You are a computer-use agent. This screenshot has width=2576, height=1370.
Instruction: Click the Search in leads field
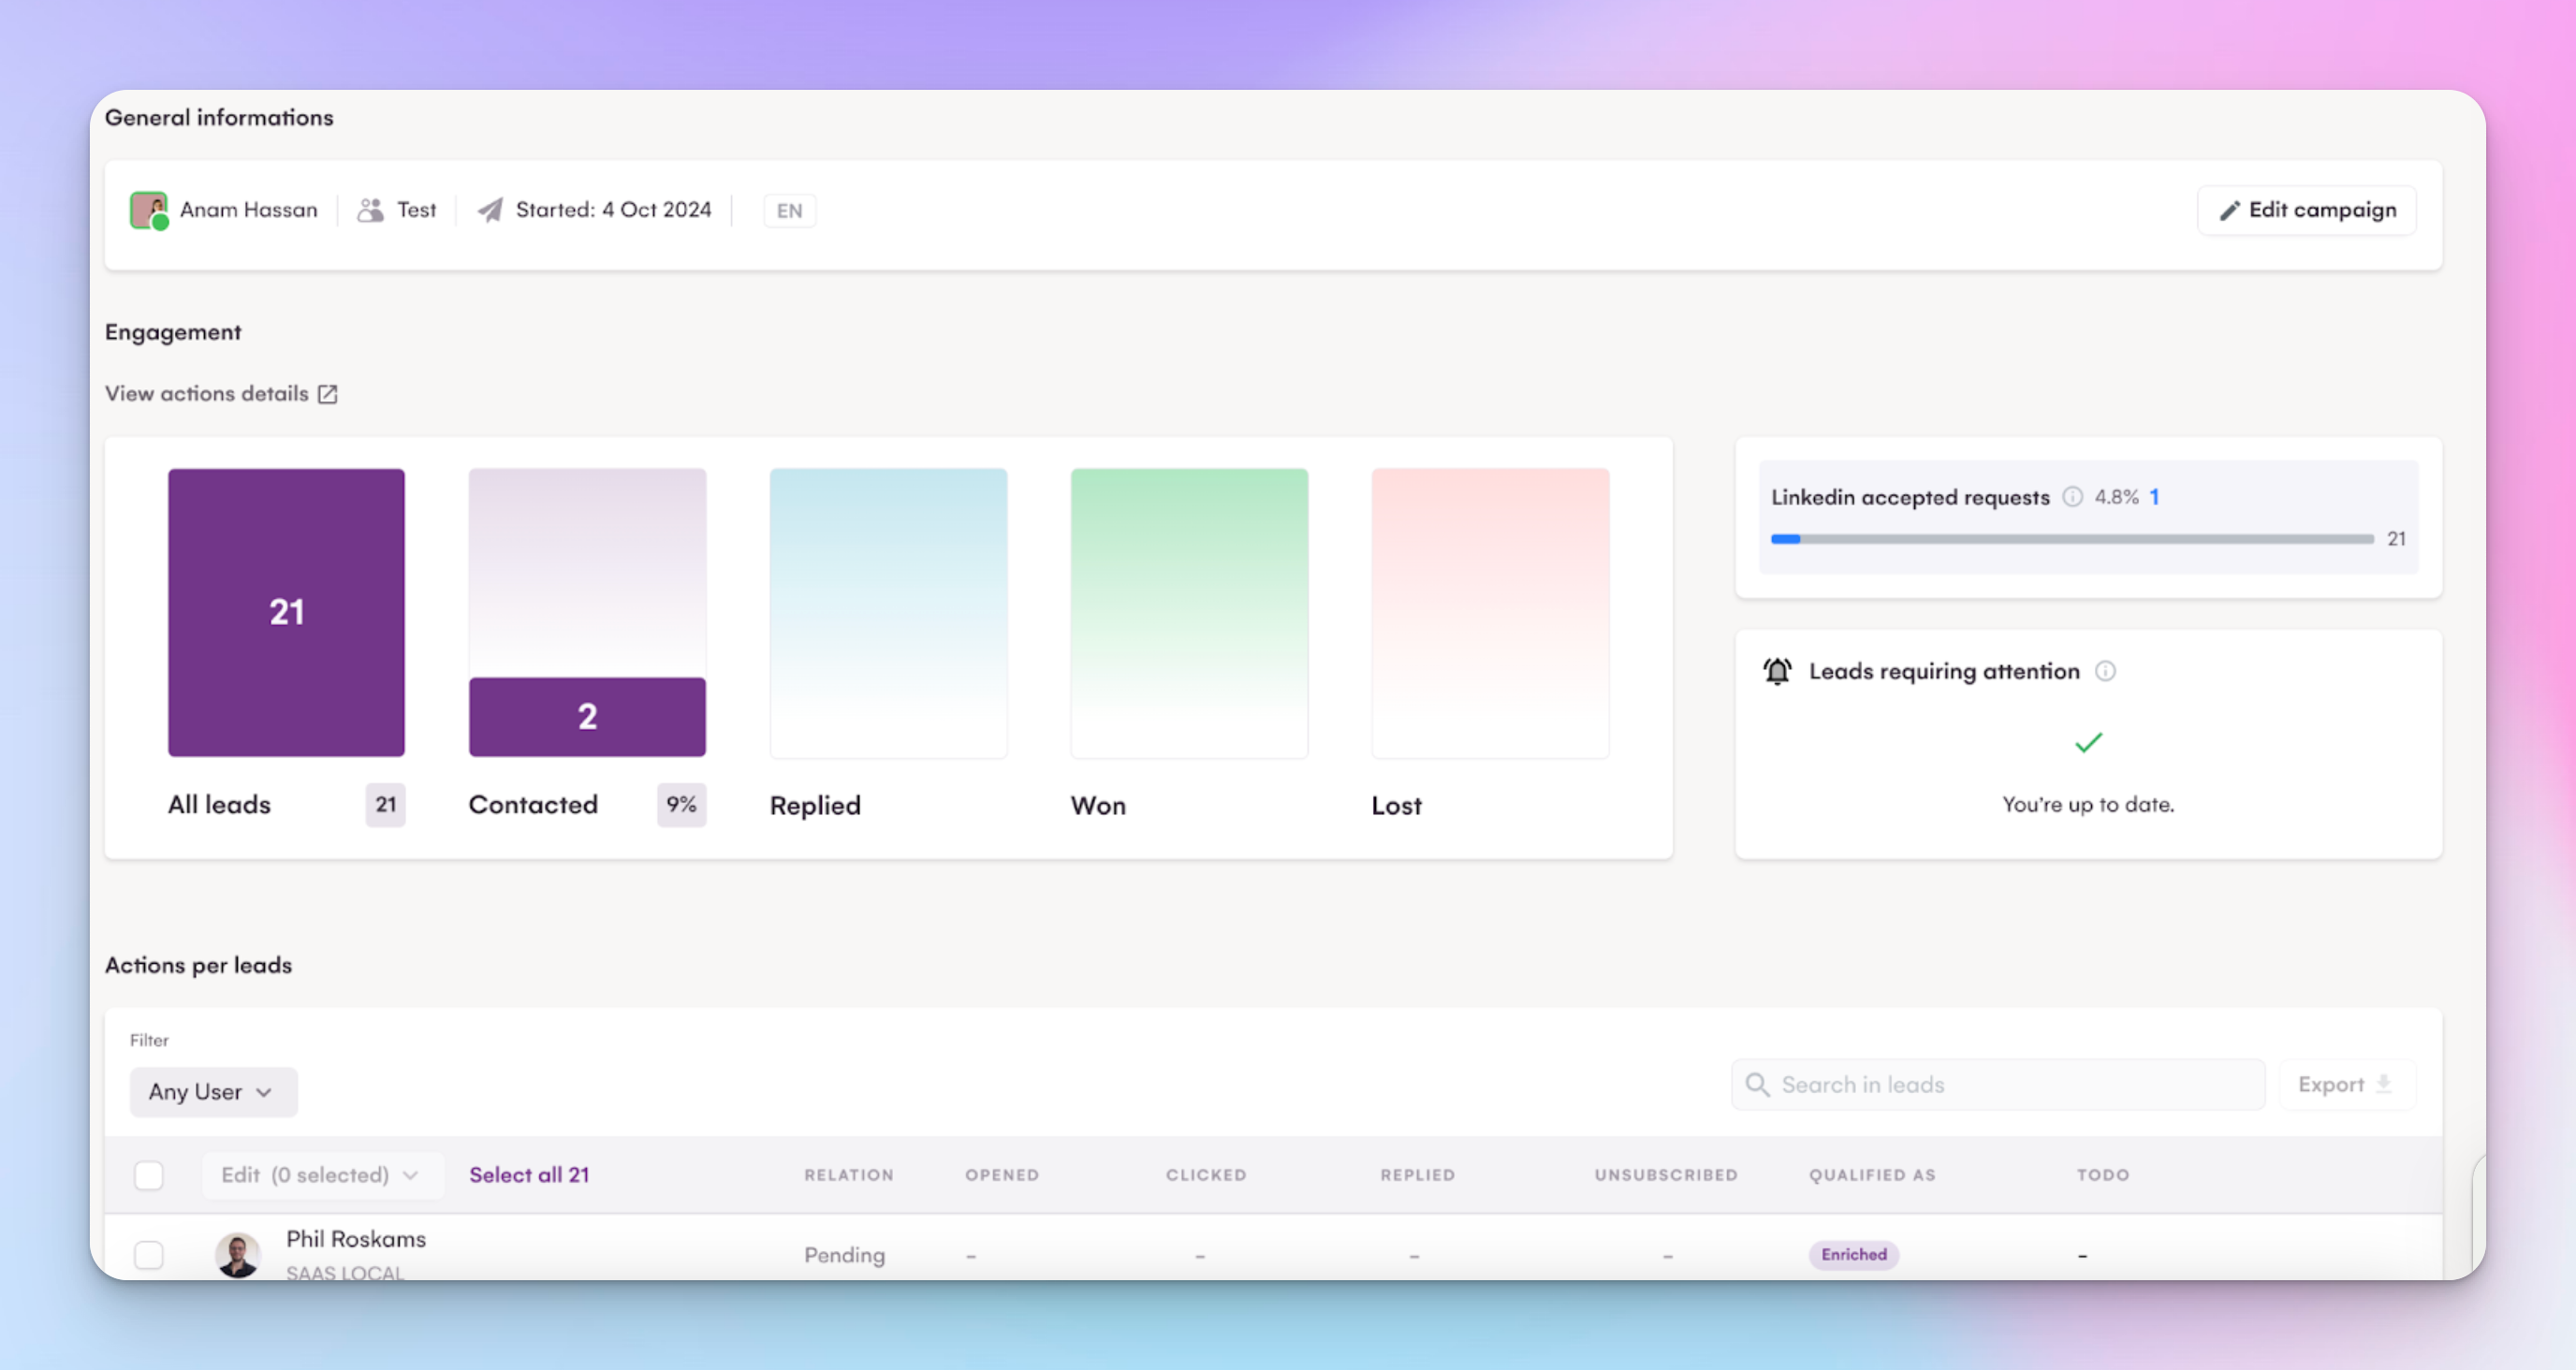tap(2010, 1085)
